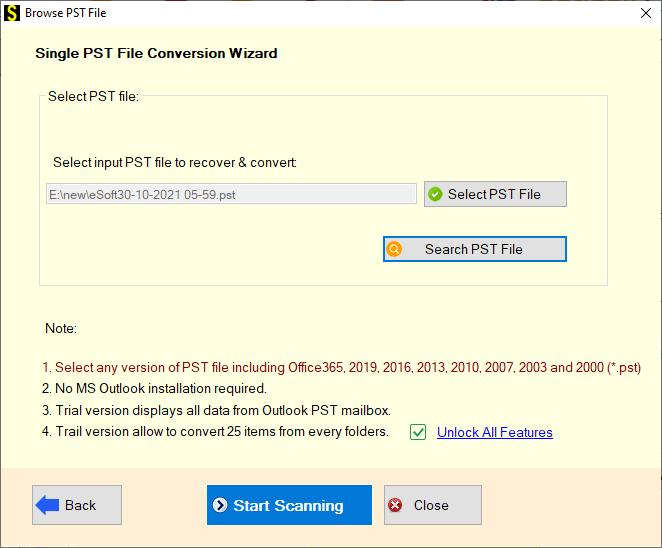This screenshot has width=662, height=548.
Task: Toggle the green checkbox beside Unlock All Features
Action: click(x=418, y=432)
